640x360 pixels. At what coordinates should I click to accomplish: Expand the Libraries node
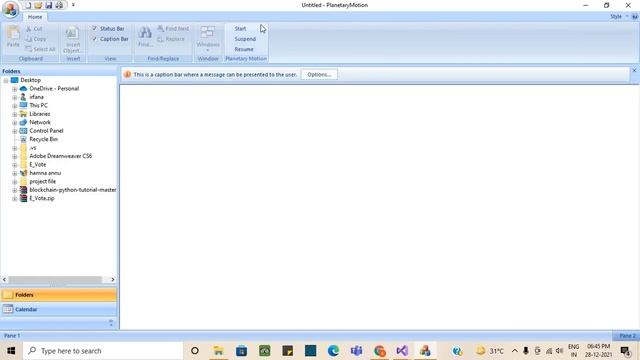pos(15,114)
